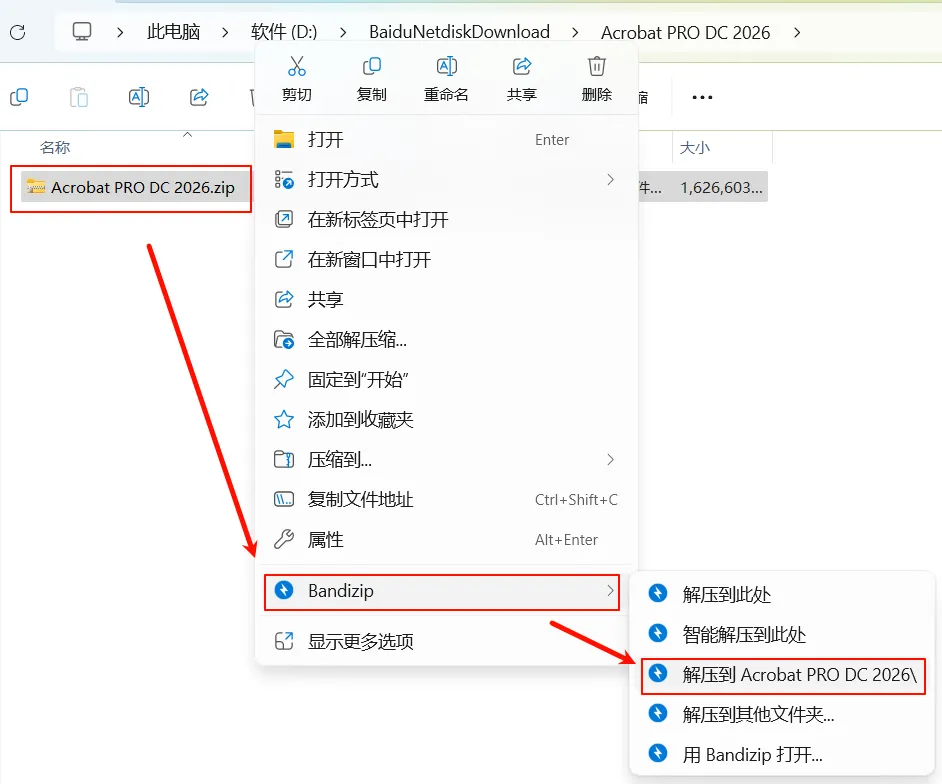The image size is (942, 784).
Task: Click the share icon in Explorer toolbar
Action: click(199, 97)
